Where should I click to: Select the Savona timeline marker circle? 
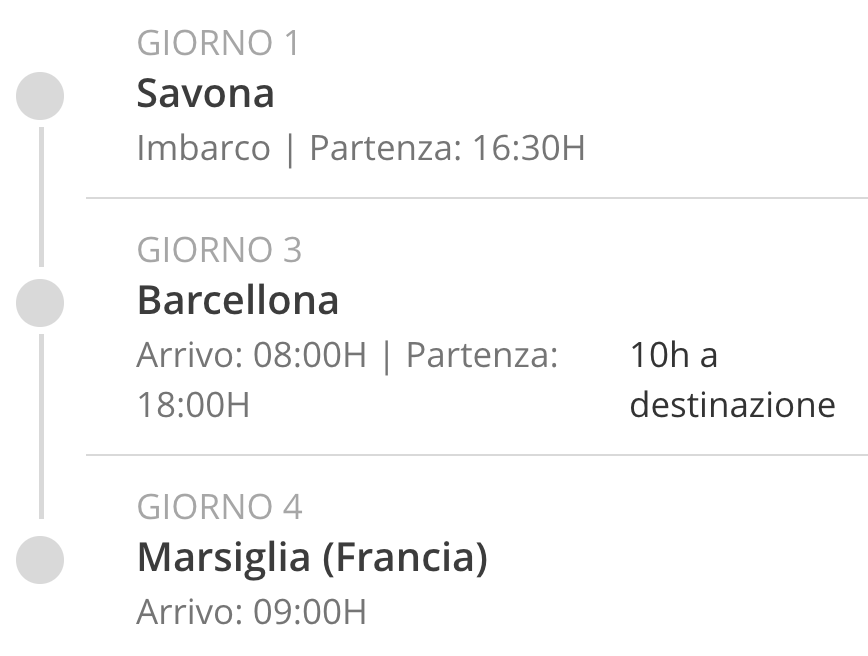(x=40, y=96)
